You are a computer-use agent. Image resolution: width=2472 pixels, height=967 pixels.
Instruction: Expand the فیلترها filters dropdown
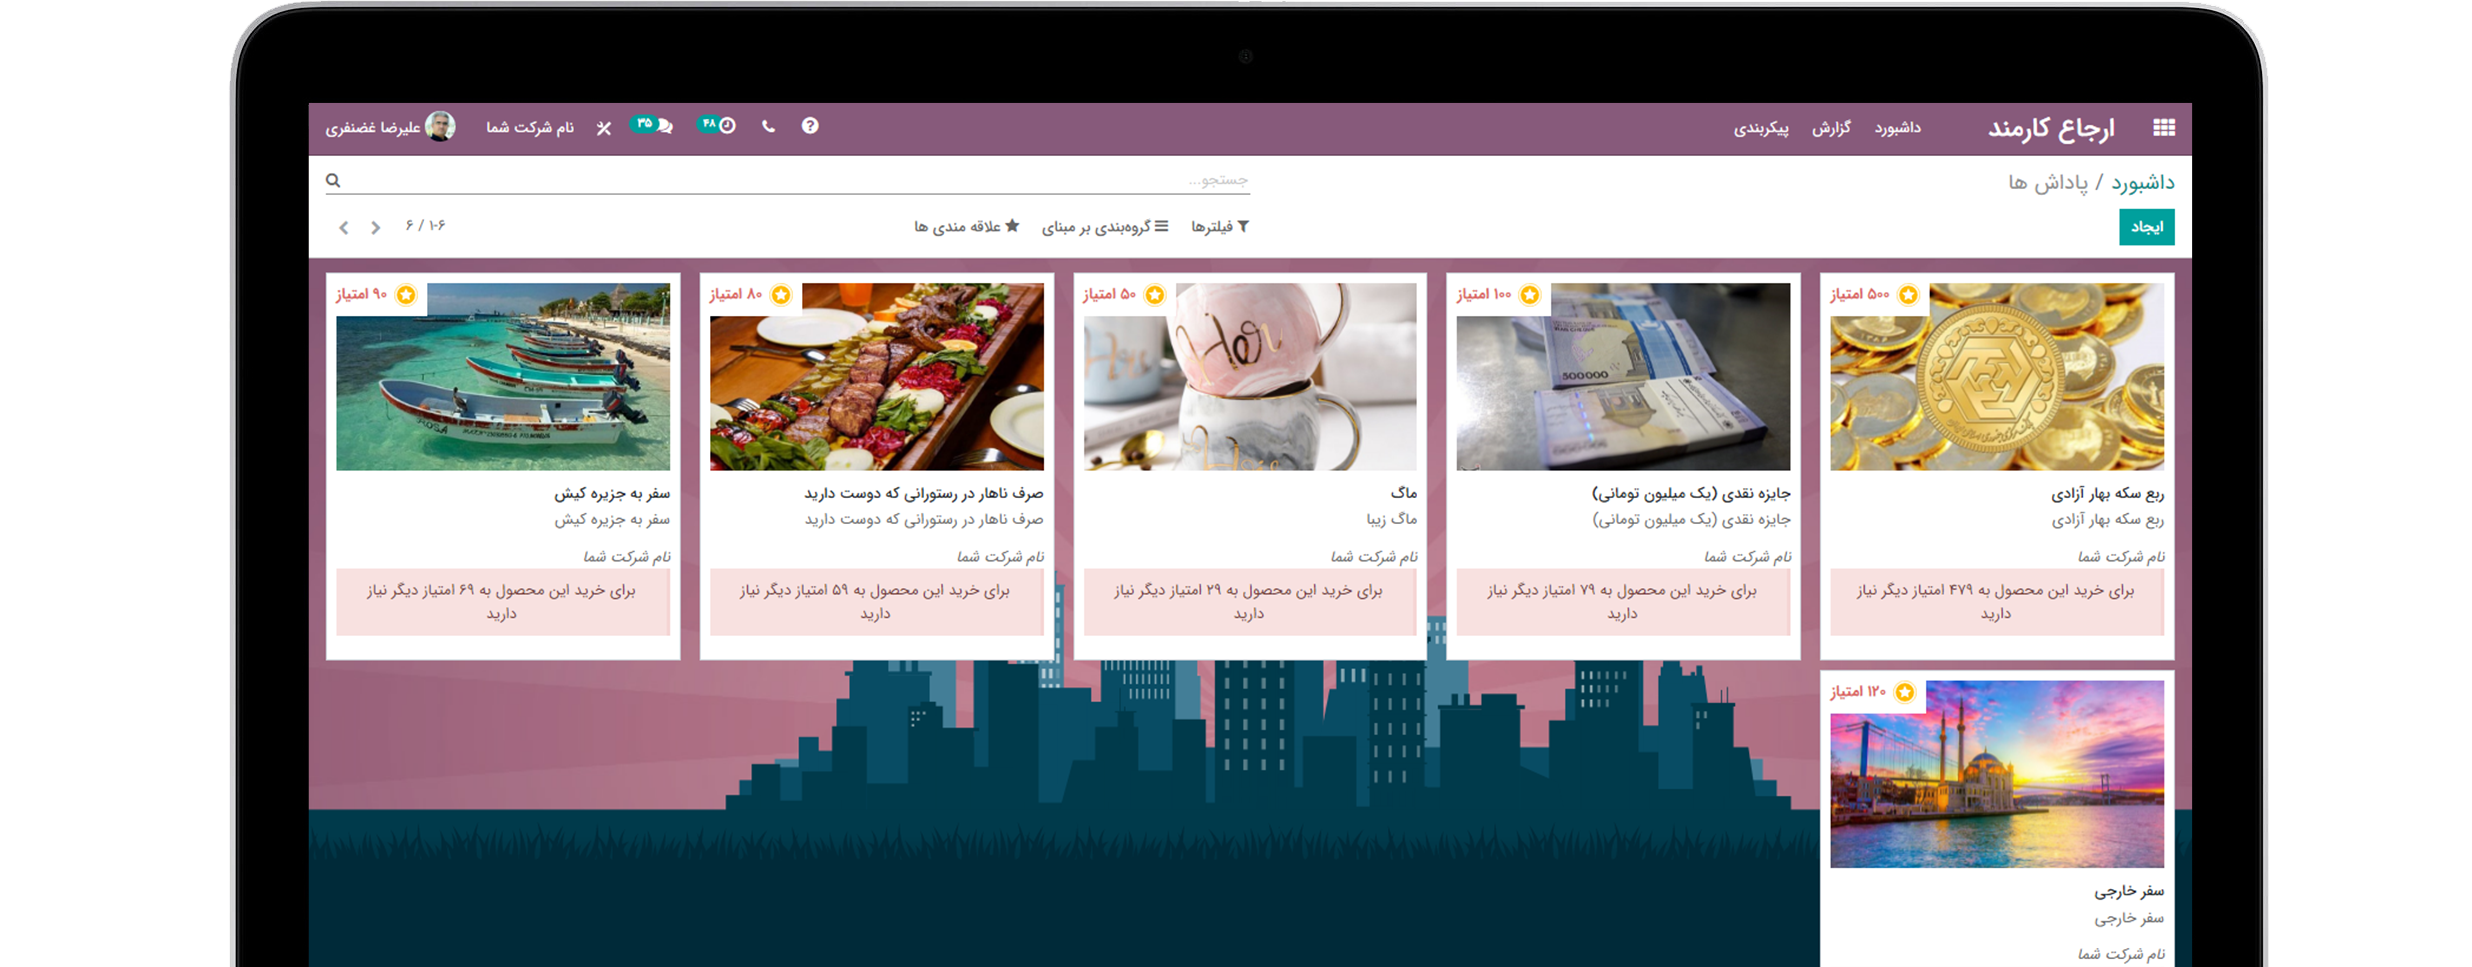(x=1220, y=227)
